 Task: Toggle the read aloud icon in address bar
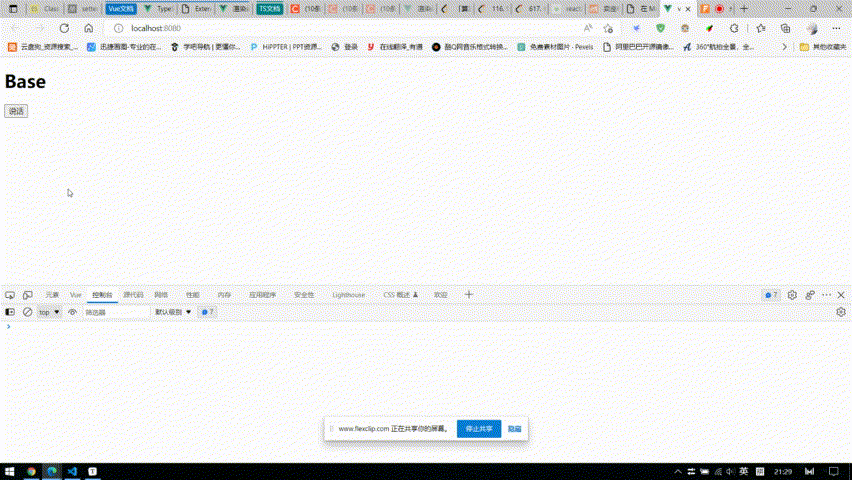587,28
